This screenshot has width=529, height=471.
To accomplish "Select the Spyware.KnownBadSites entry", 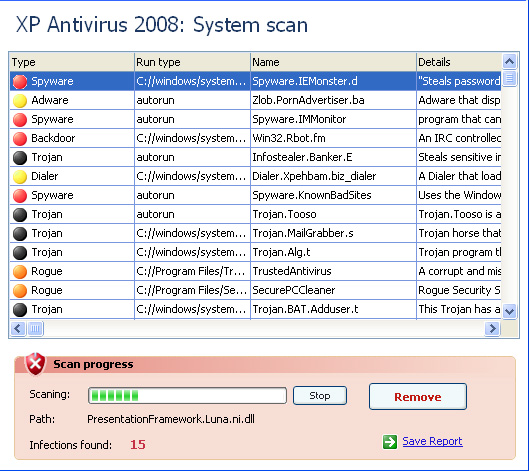I will point(333,195).
